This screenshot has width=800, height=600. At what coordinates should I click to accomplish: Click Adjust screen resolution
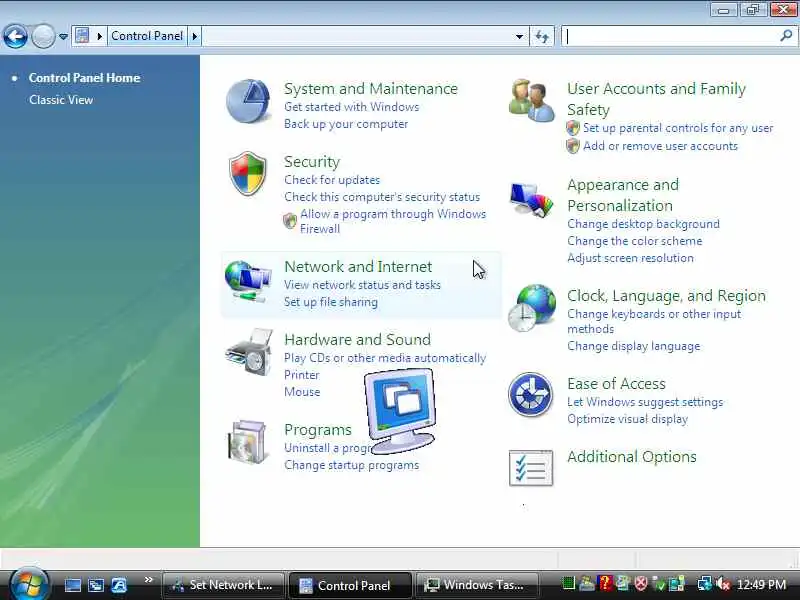pyautogui.click(x=630, y=258)
